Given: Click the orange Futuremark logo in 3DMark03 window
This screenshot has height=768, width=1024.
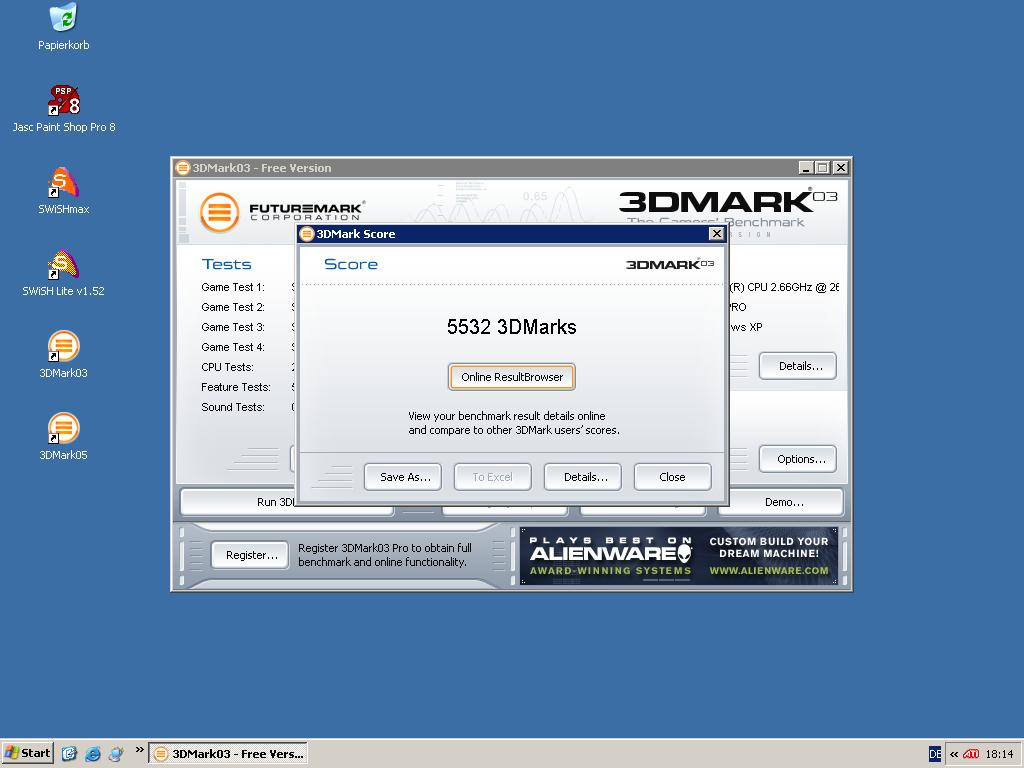Looking at the screenshot, I should coord(219,212).
